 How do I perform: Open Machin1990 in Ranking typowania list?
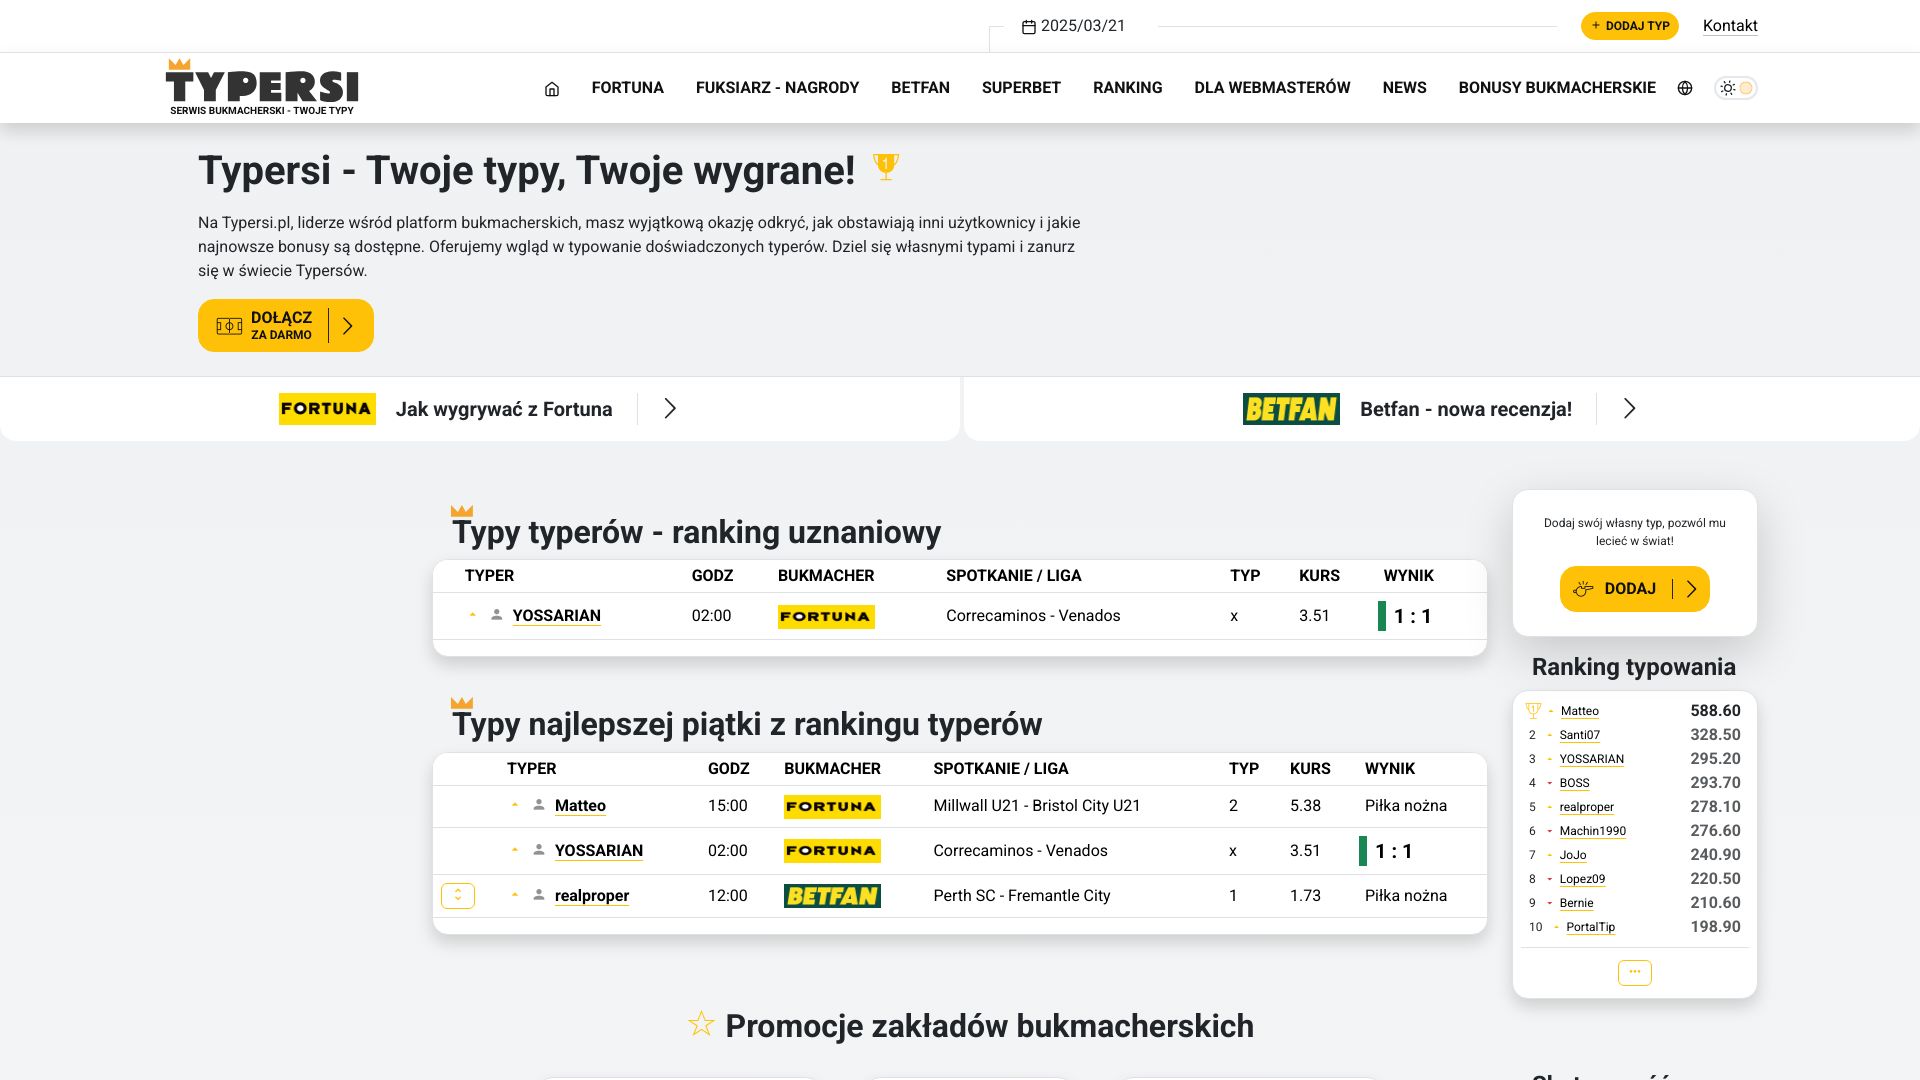[1593, 831]
